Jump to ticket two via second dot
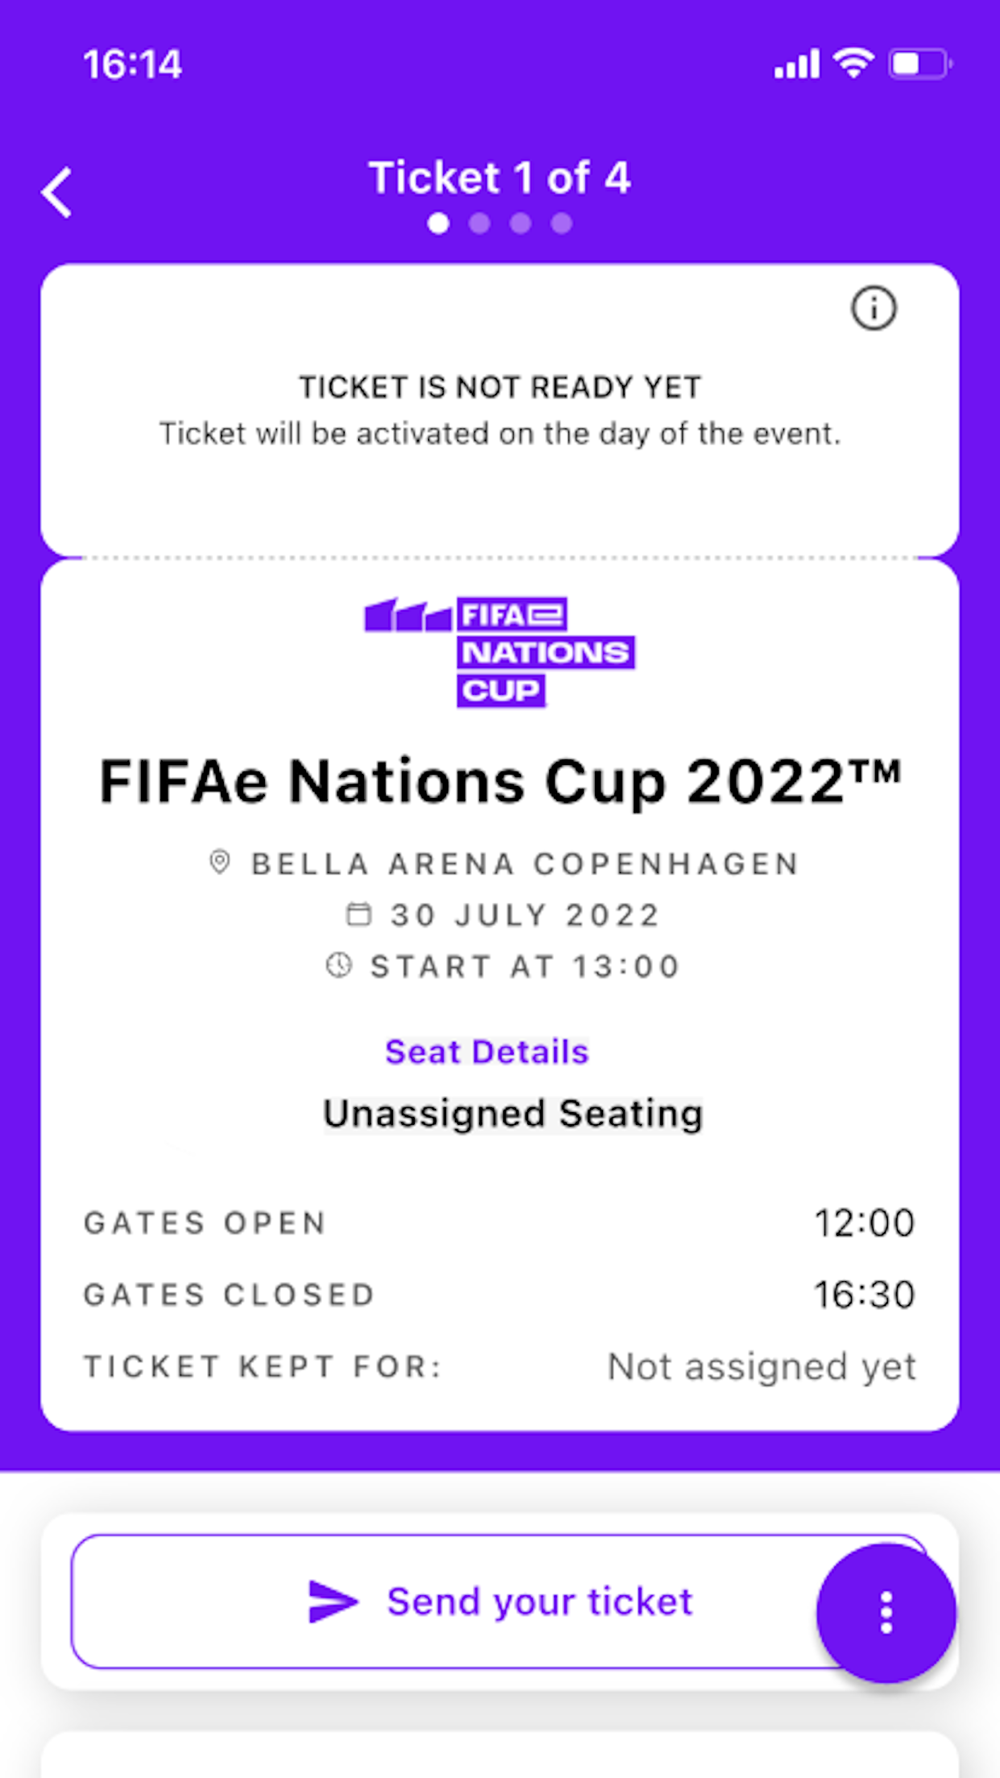 click(480, 223)
